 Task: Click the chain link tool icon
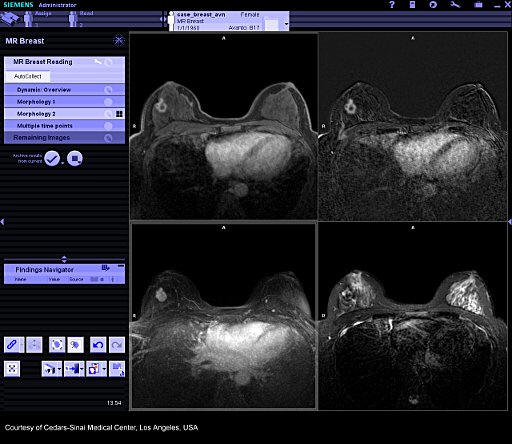coord(12,345)
